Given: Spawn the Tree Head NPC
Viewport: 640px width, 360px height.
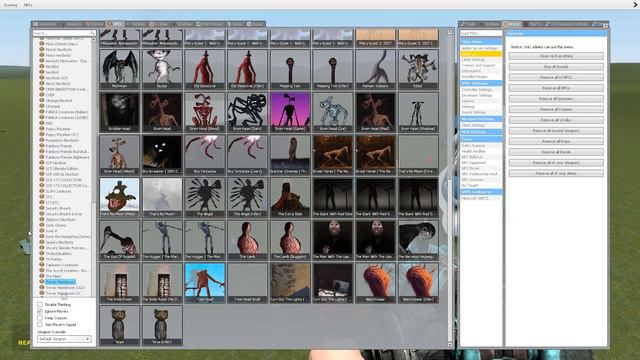Looking at the screenshot, I should 204,282.
